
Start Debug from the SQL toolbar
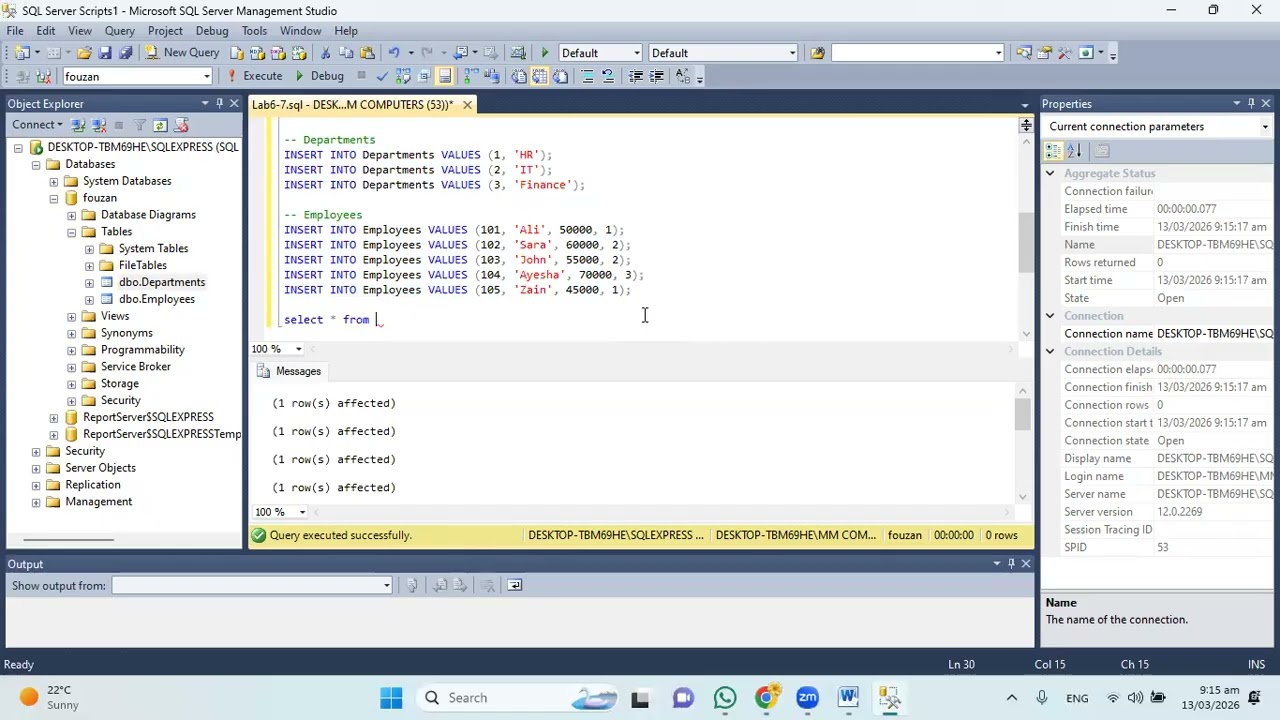coord(319,76)
